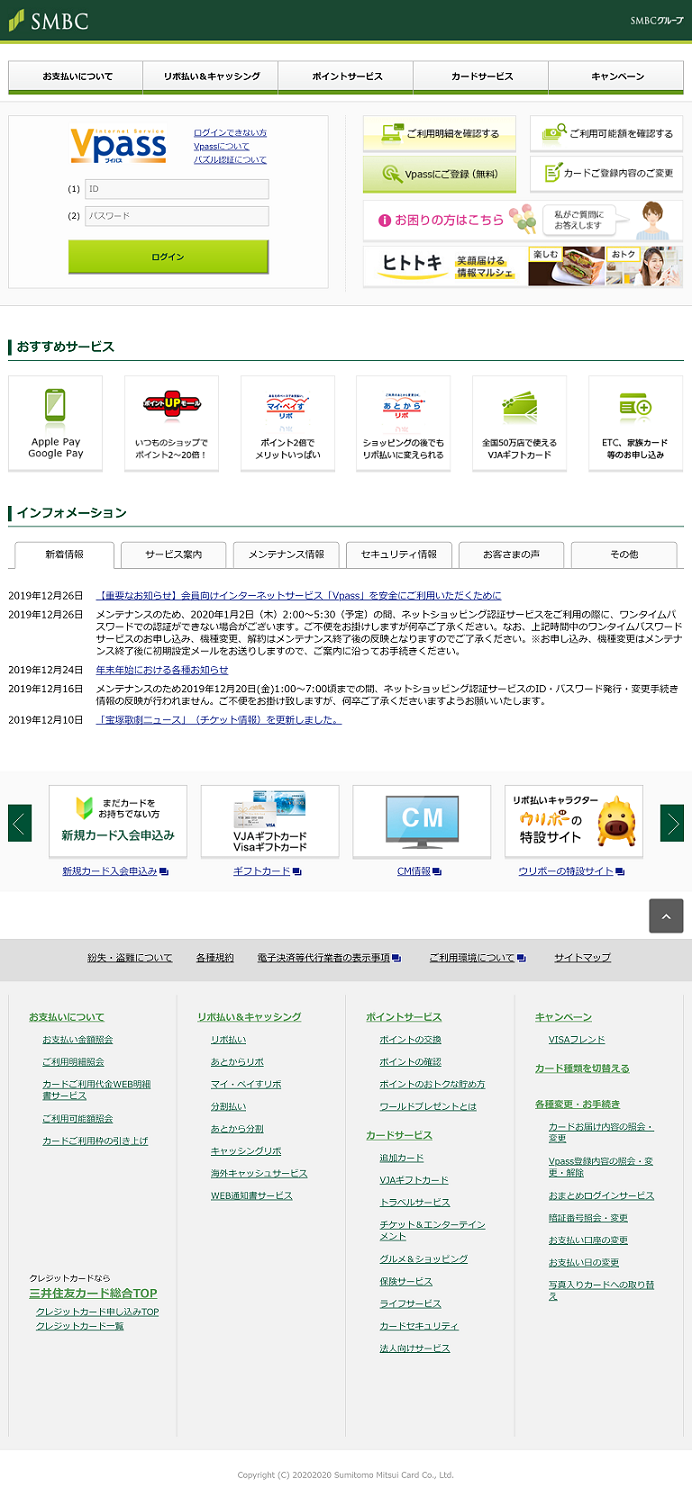Viewport: 692px width, 1488px height.
Task: Open the ログインできない方 help link
Action: coord(230,133)
